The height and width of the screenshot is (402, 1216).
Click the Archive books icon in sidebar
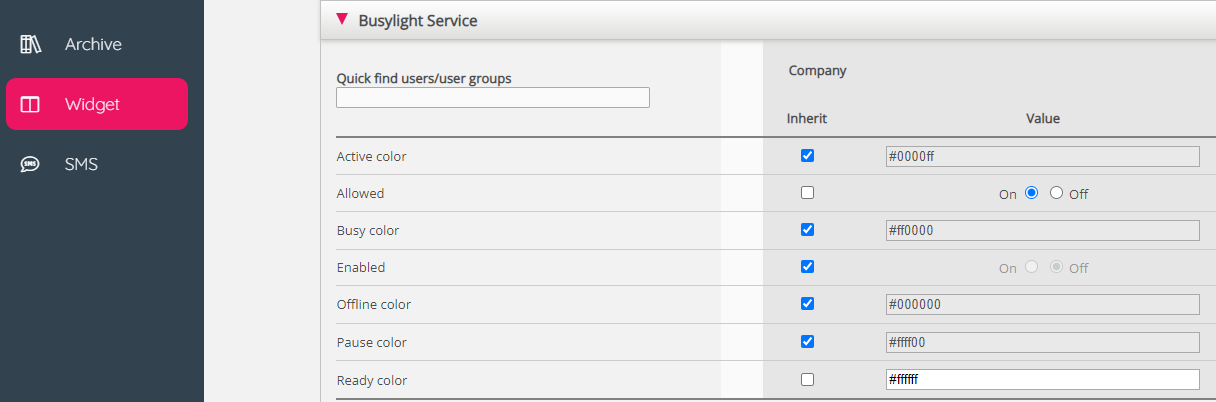tap(30, 44)
